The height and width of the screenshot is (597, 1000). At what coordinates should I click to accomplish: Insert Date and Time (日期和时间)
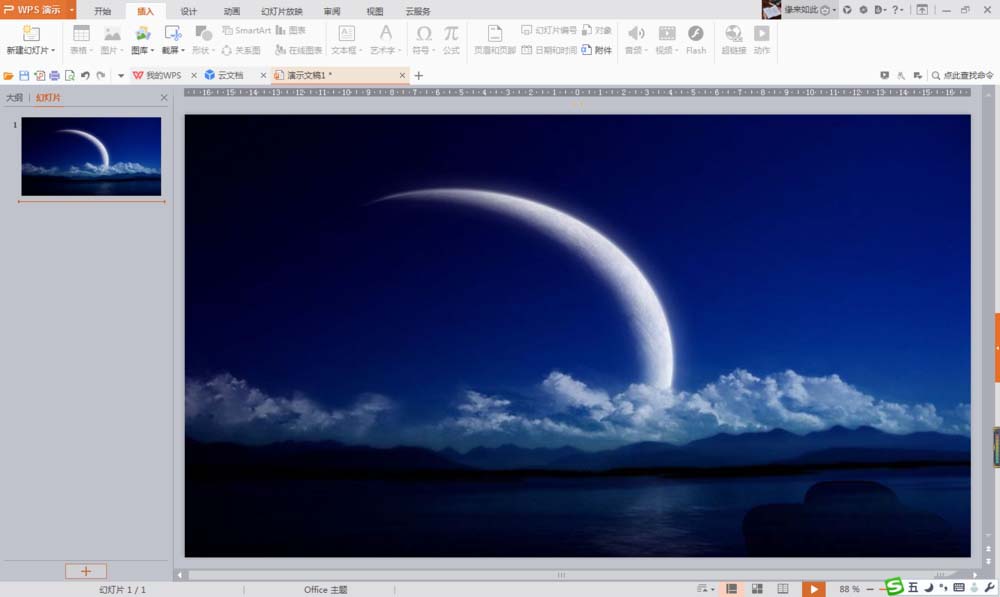click(x=548, y=50)
